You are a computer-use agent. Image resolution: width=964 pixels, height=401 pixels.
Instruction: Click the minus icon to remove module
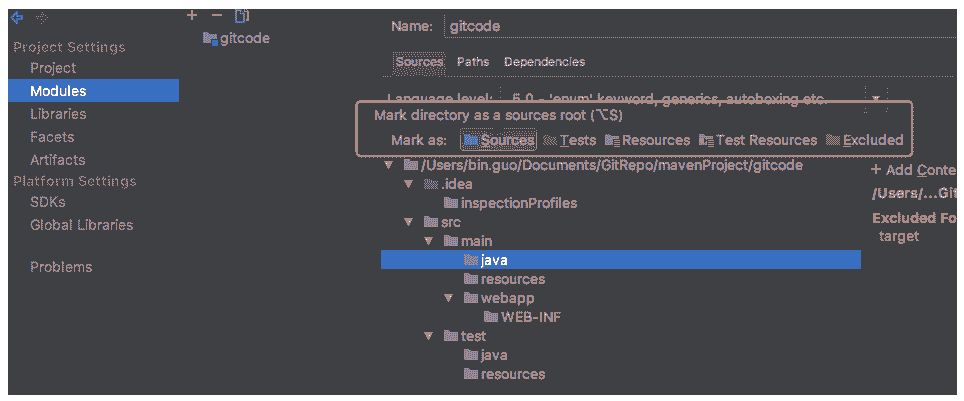point(217,15)
